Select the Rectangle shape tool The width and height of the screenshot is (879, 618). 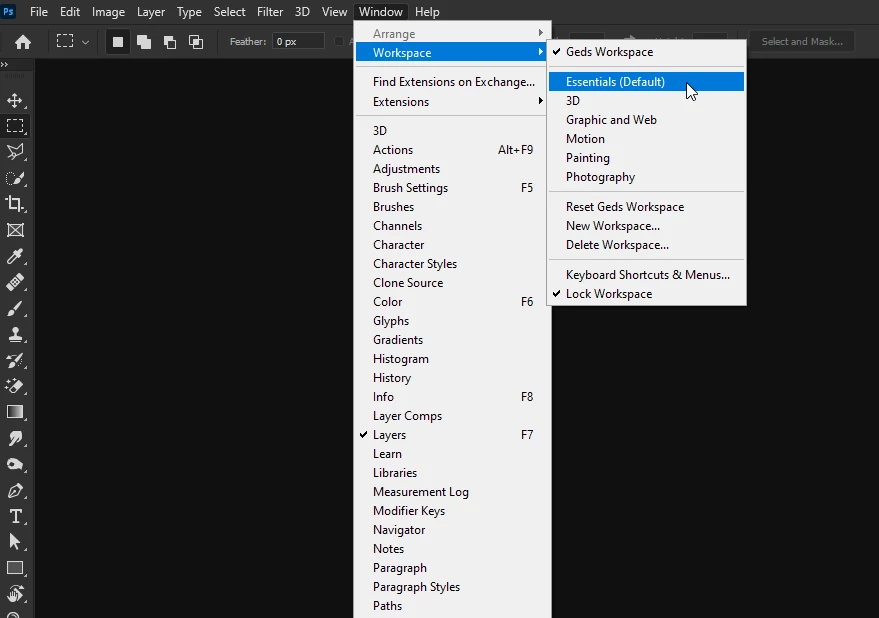point(15,568)
